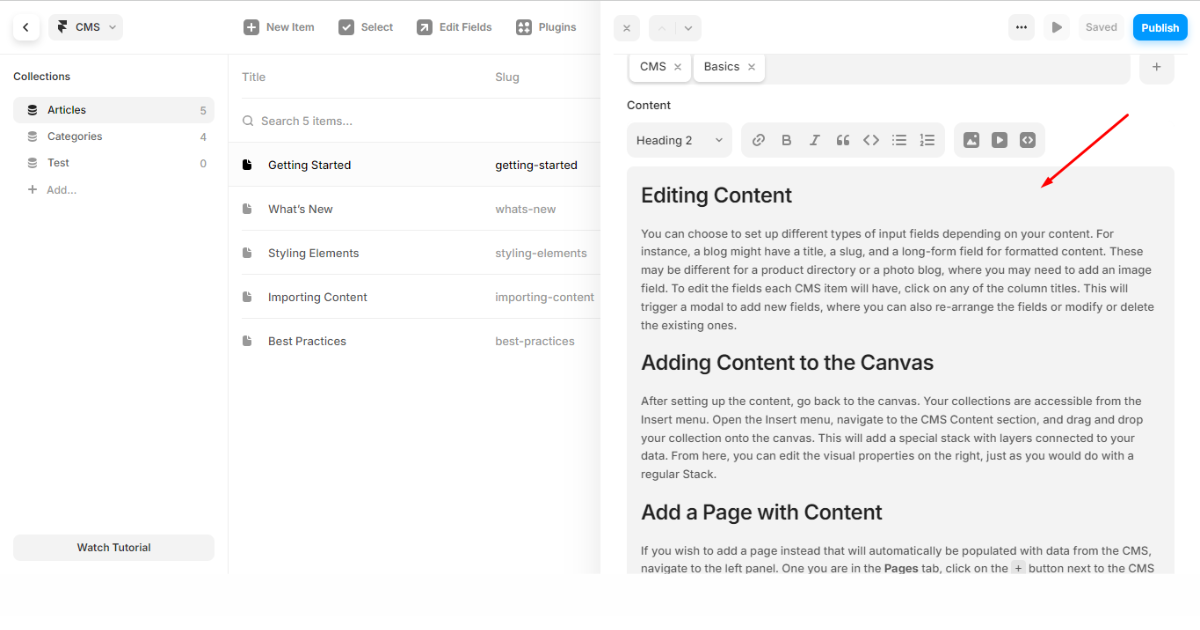
Task: Open the What's New item
Action: point(300,209)
